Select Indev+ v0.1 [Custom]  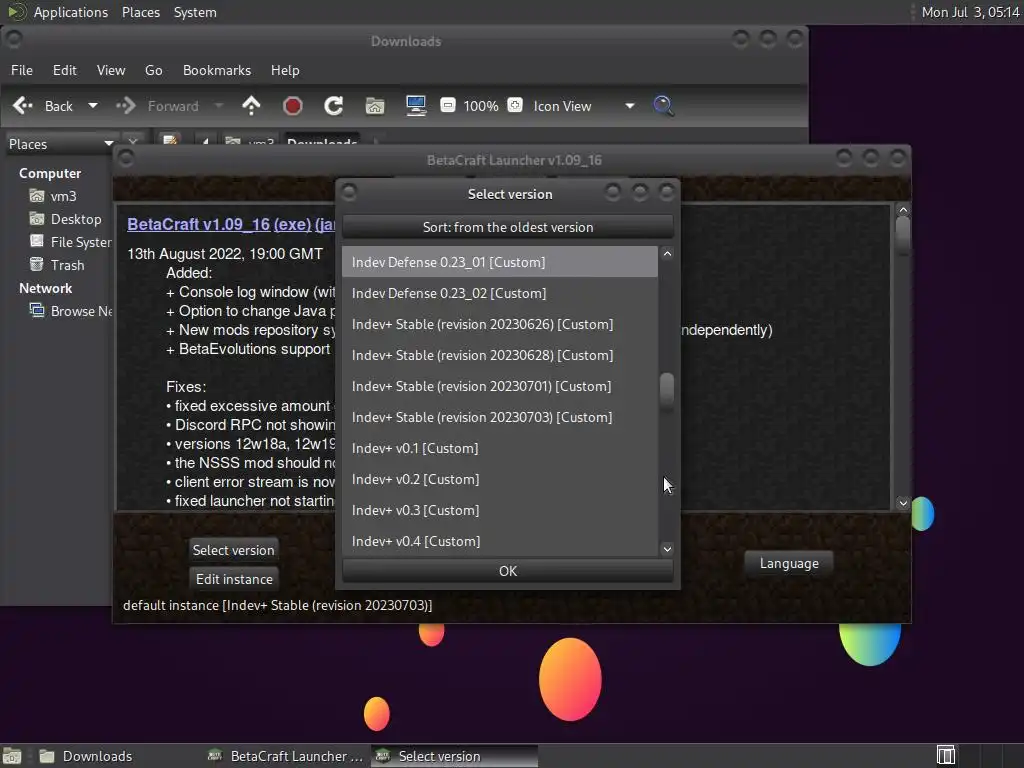(x=500, y=449)
